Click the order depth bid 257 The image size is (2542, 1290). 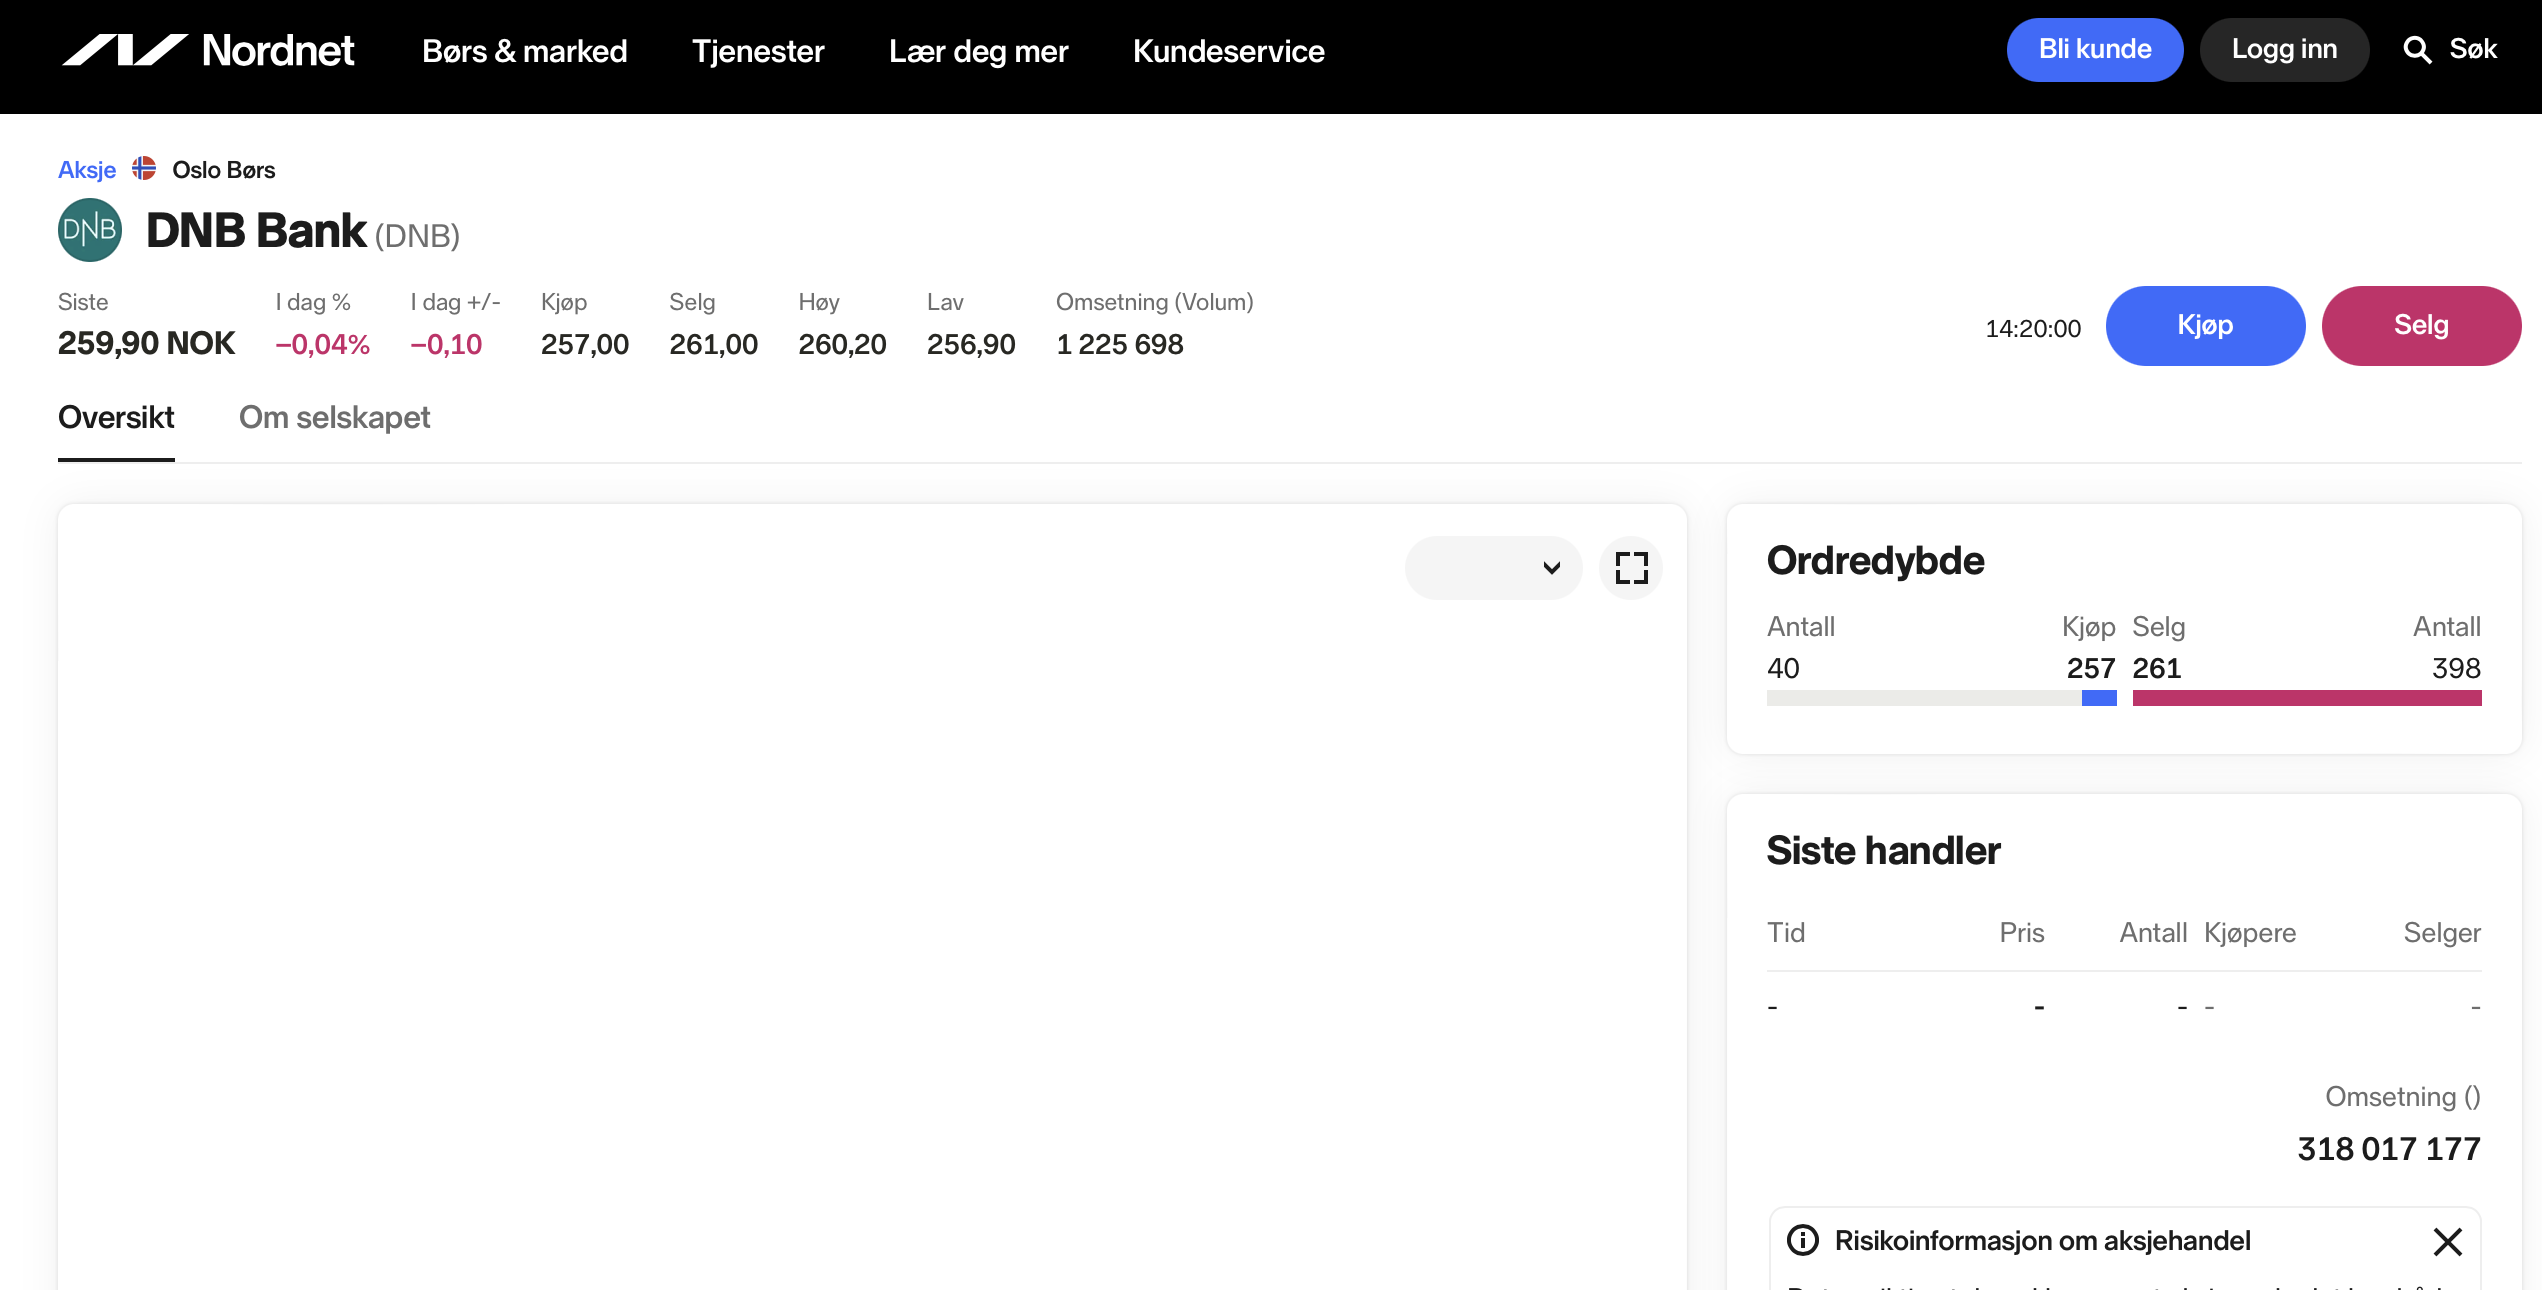(x=2091, y=668)
